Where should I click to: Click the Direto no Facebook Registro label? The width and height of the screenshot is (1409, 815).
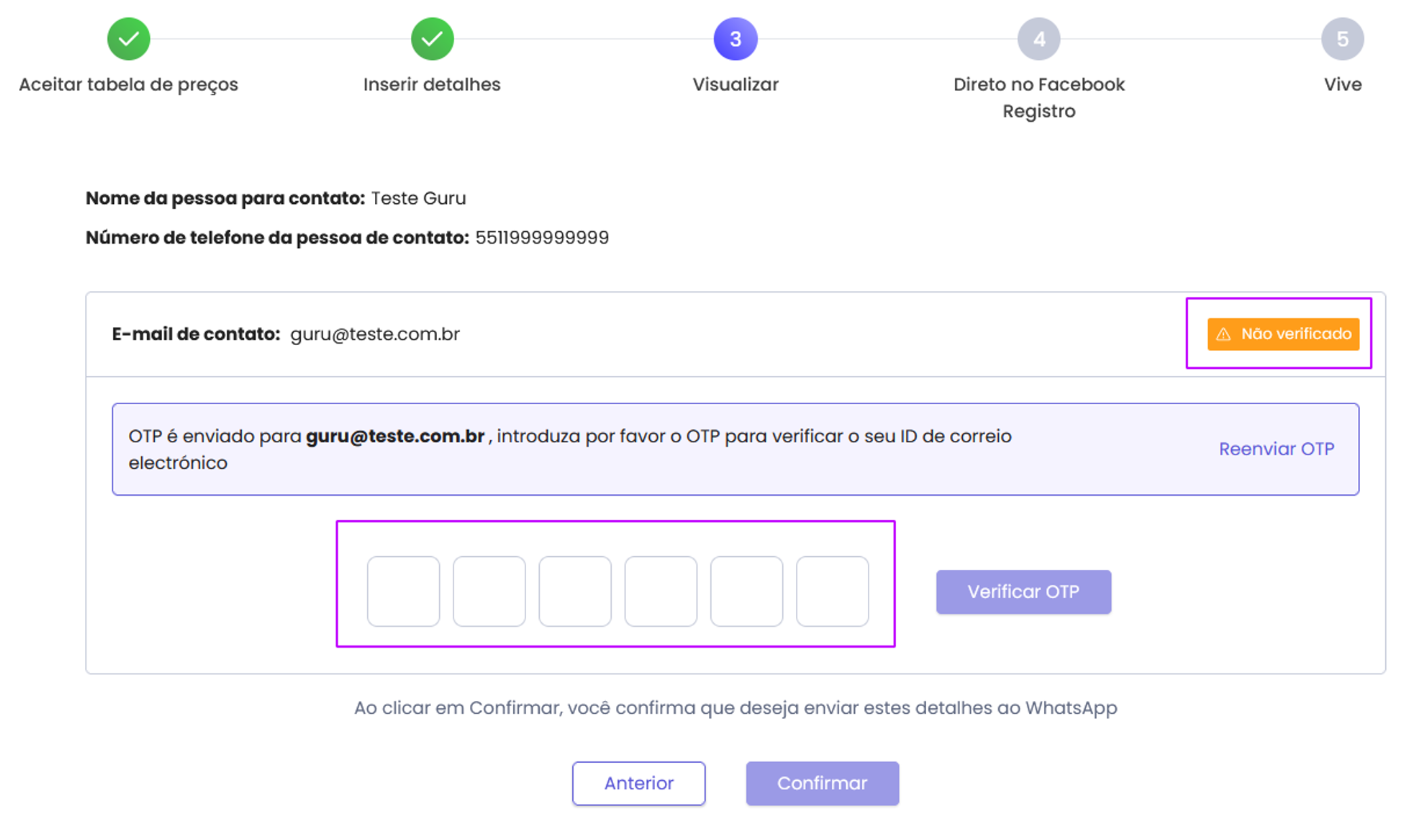click(x=1039, y=98)
